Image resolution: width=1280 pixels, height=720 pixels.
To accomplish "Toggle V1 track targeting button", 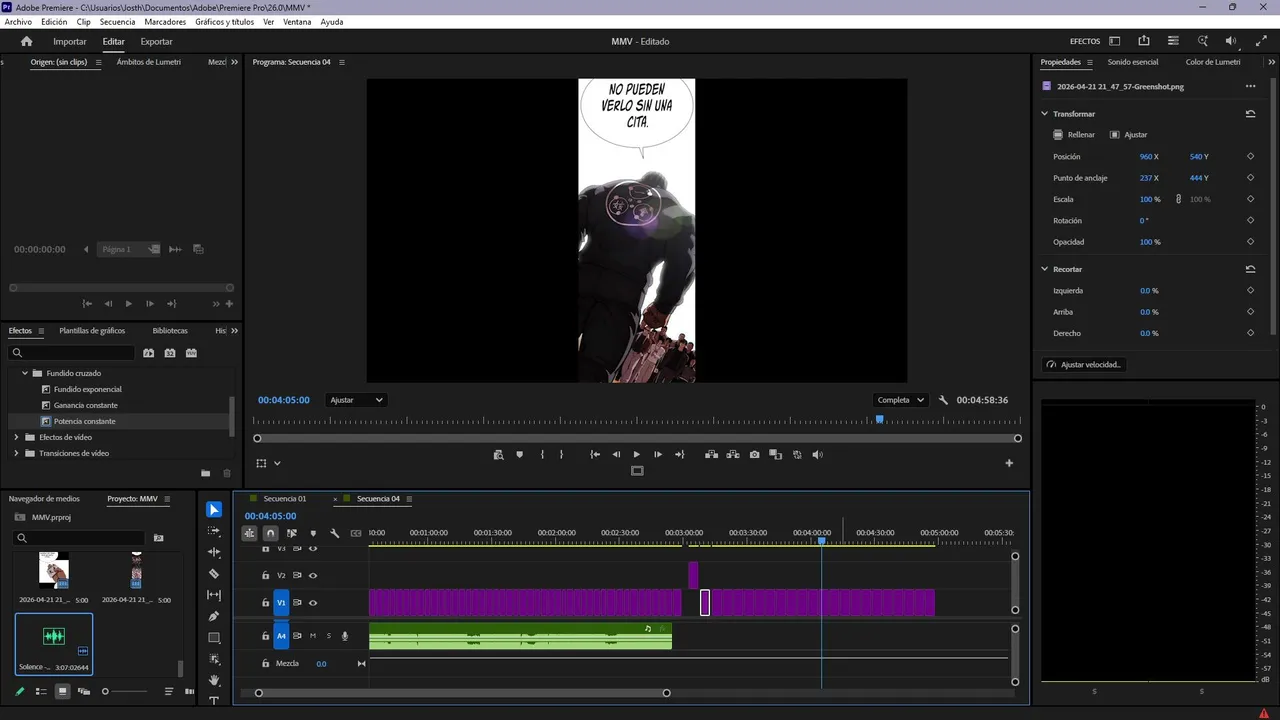I will (x=281, y=603).
